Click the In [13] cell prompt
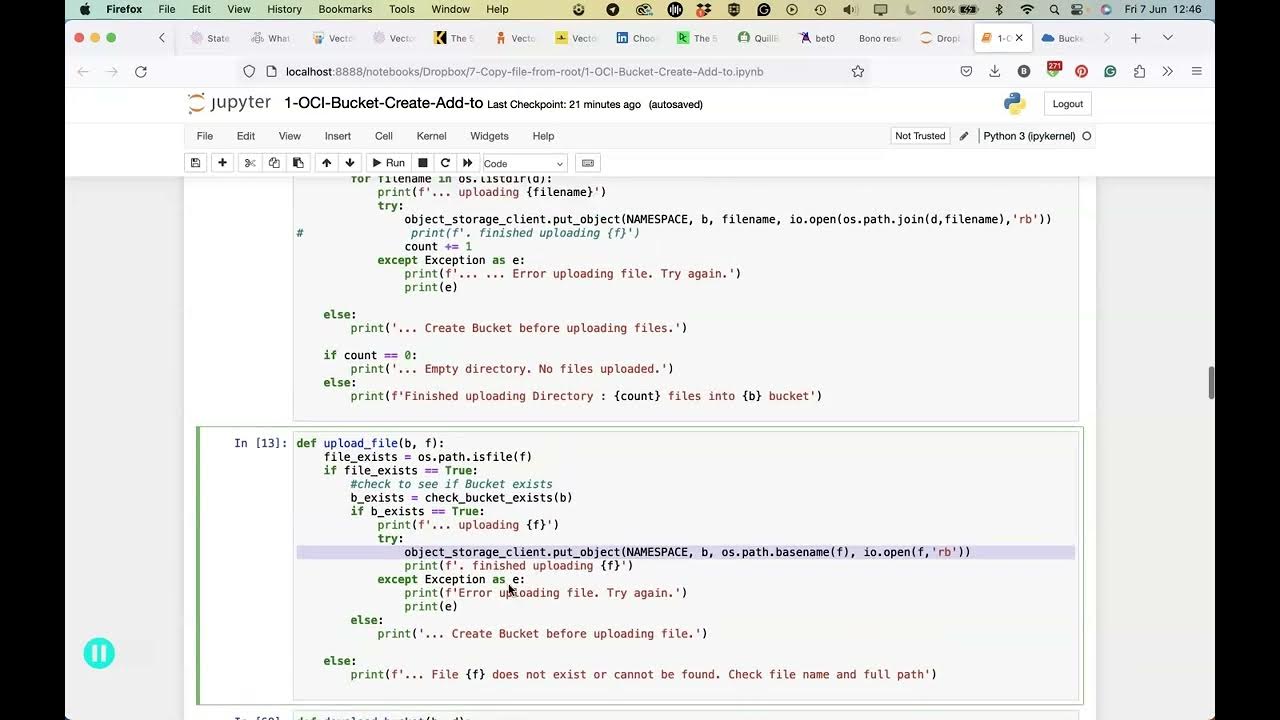1280x720 pixels. [260, 443]
